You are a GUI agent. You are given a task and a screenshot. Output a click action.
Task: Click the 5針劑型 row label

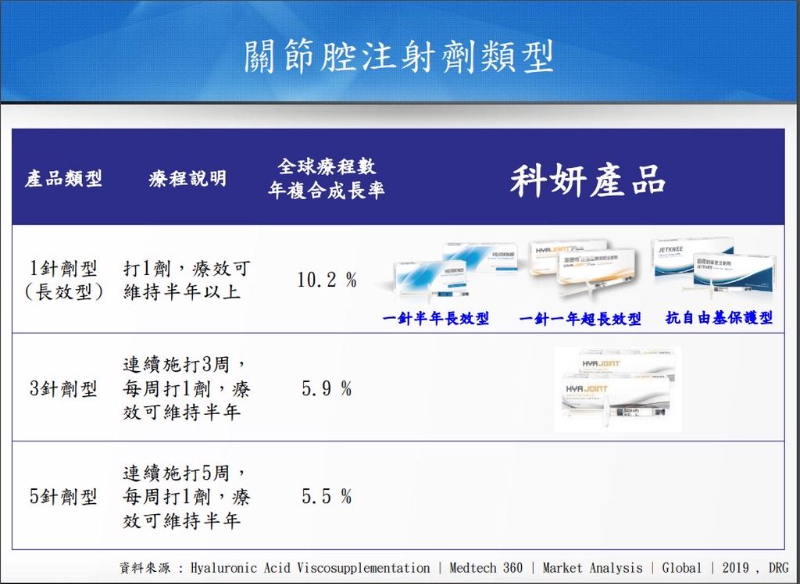[64, 496]
